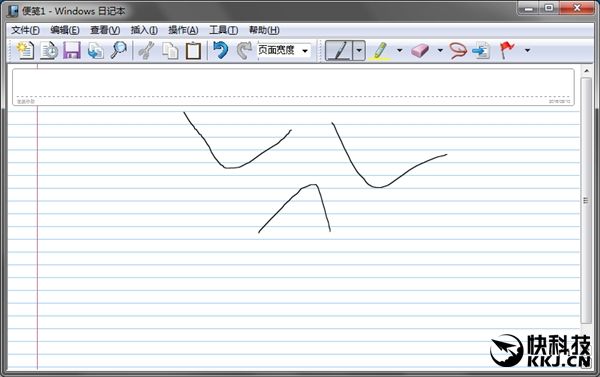Screen dimensions: 600x377
Task: Click the Paste clipboard icon
Action: (x=193, y=50)
